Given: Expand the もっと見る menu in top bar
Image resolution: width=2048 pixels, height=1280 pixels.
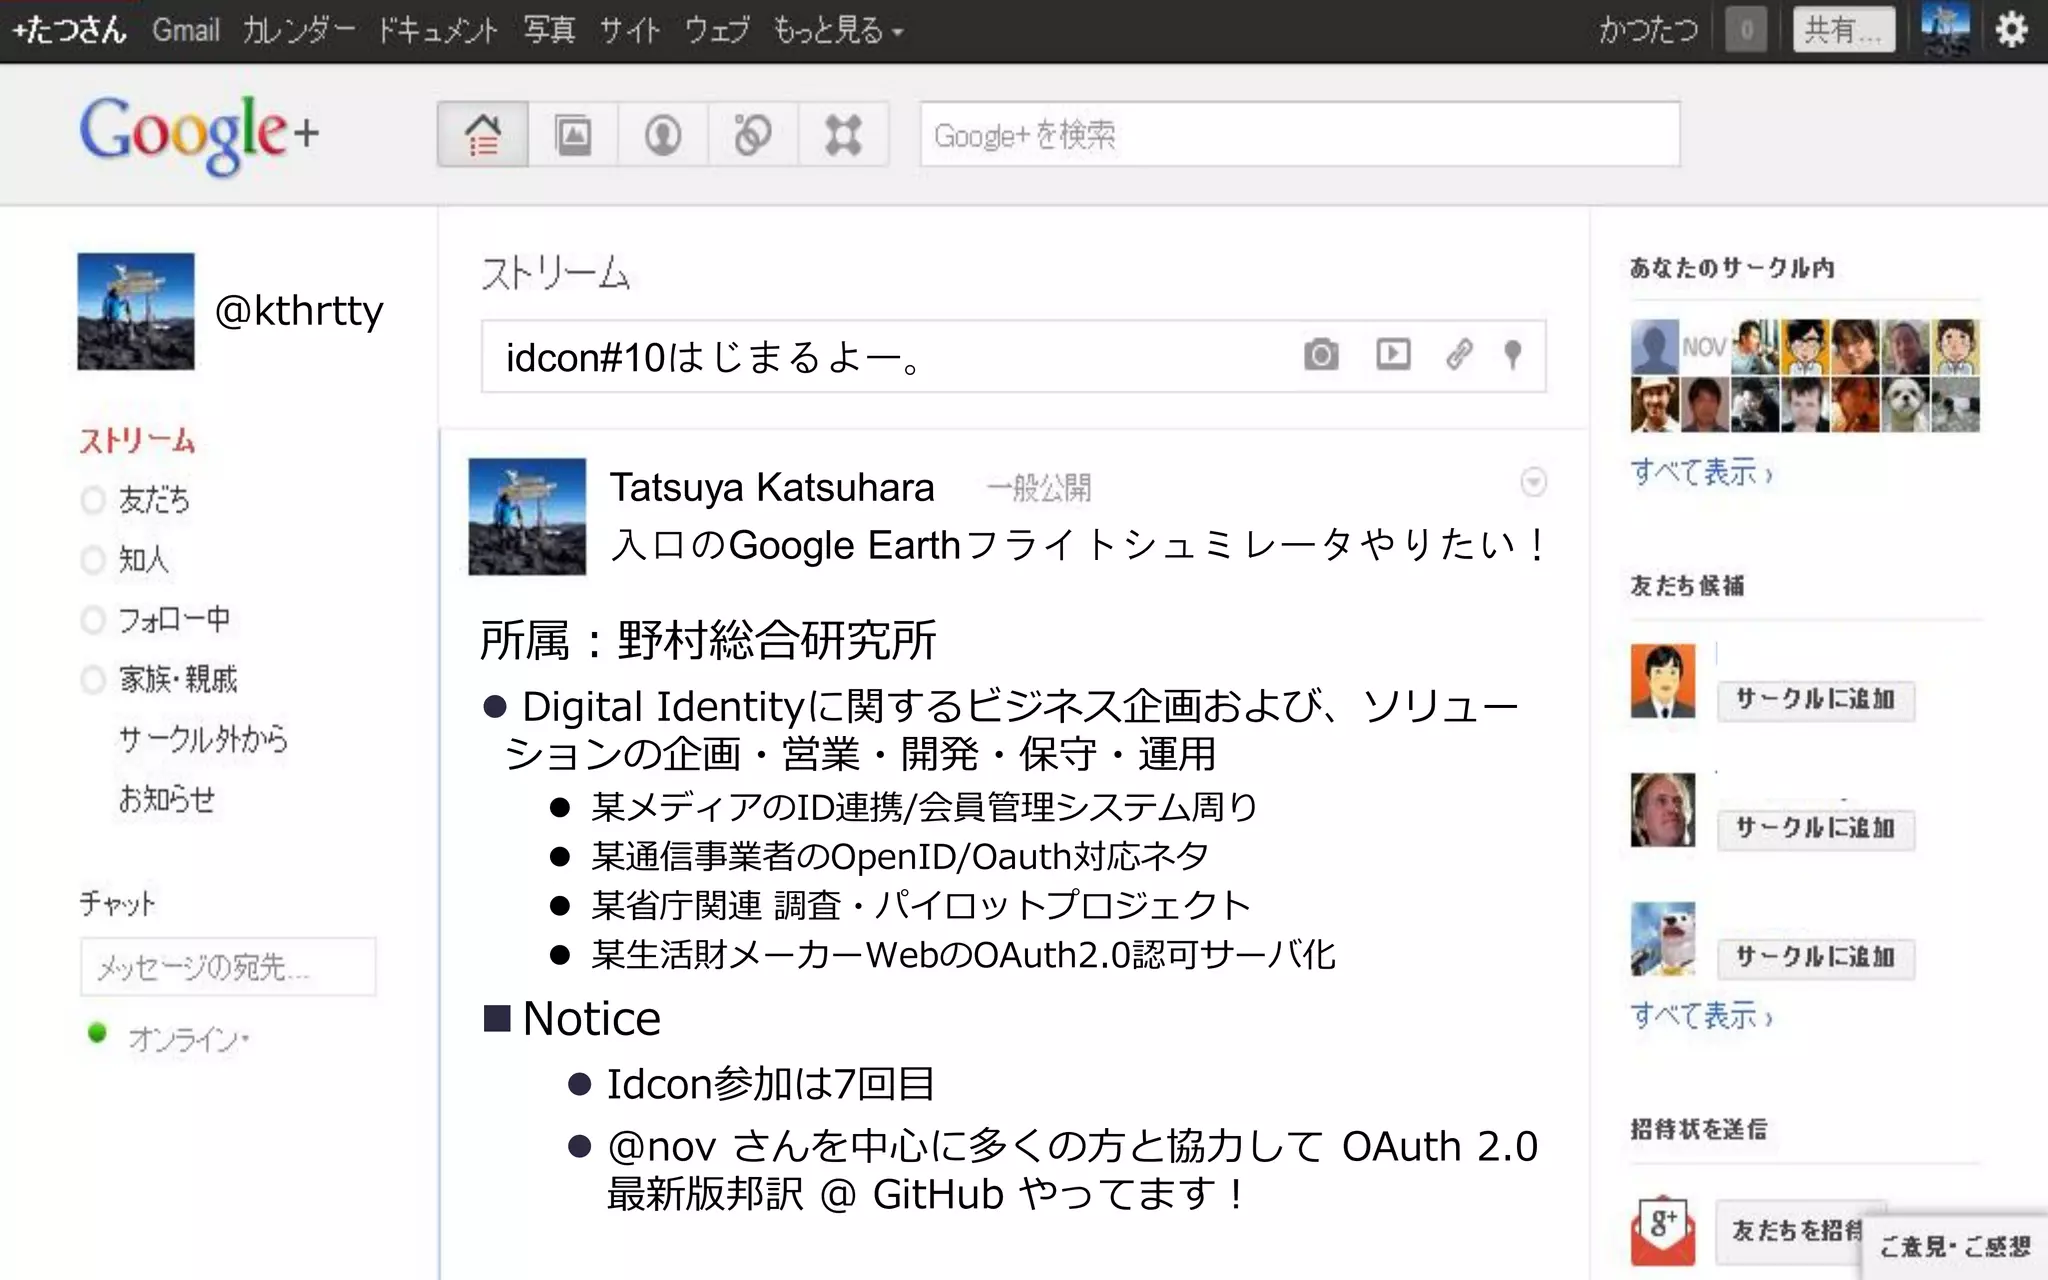Looking at the screenshot, I should (838, 30).
